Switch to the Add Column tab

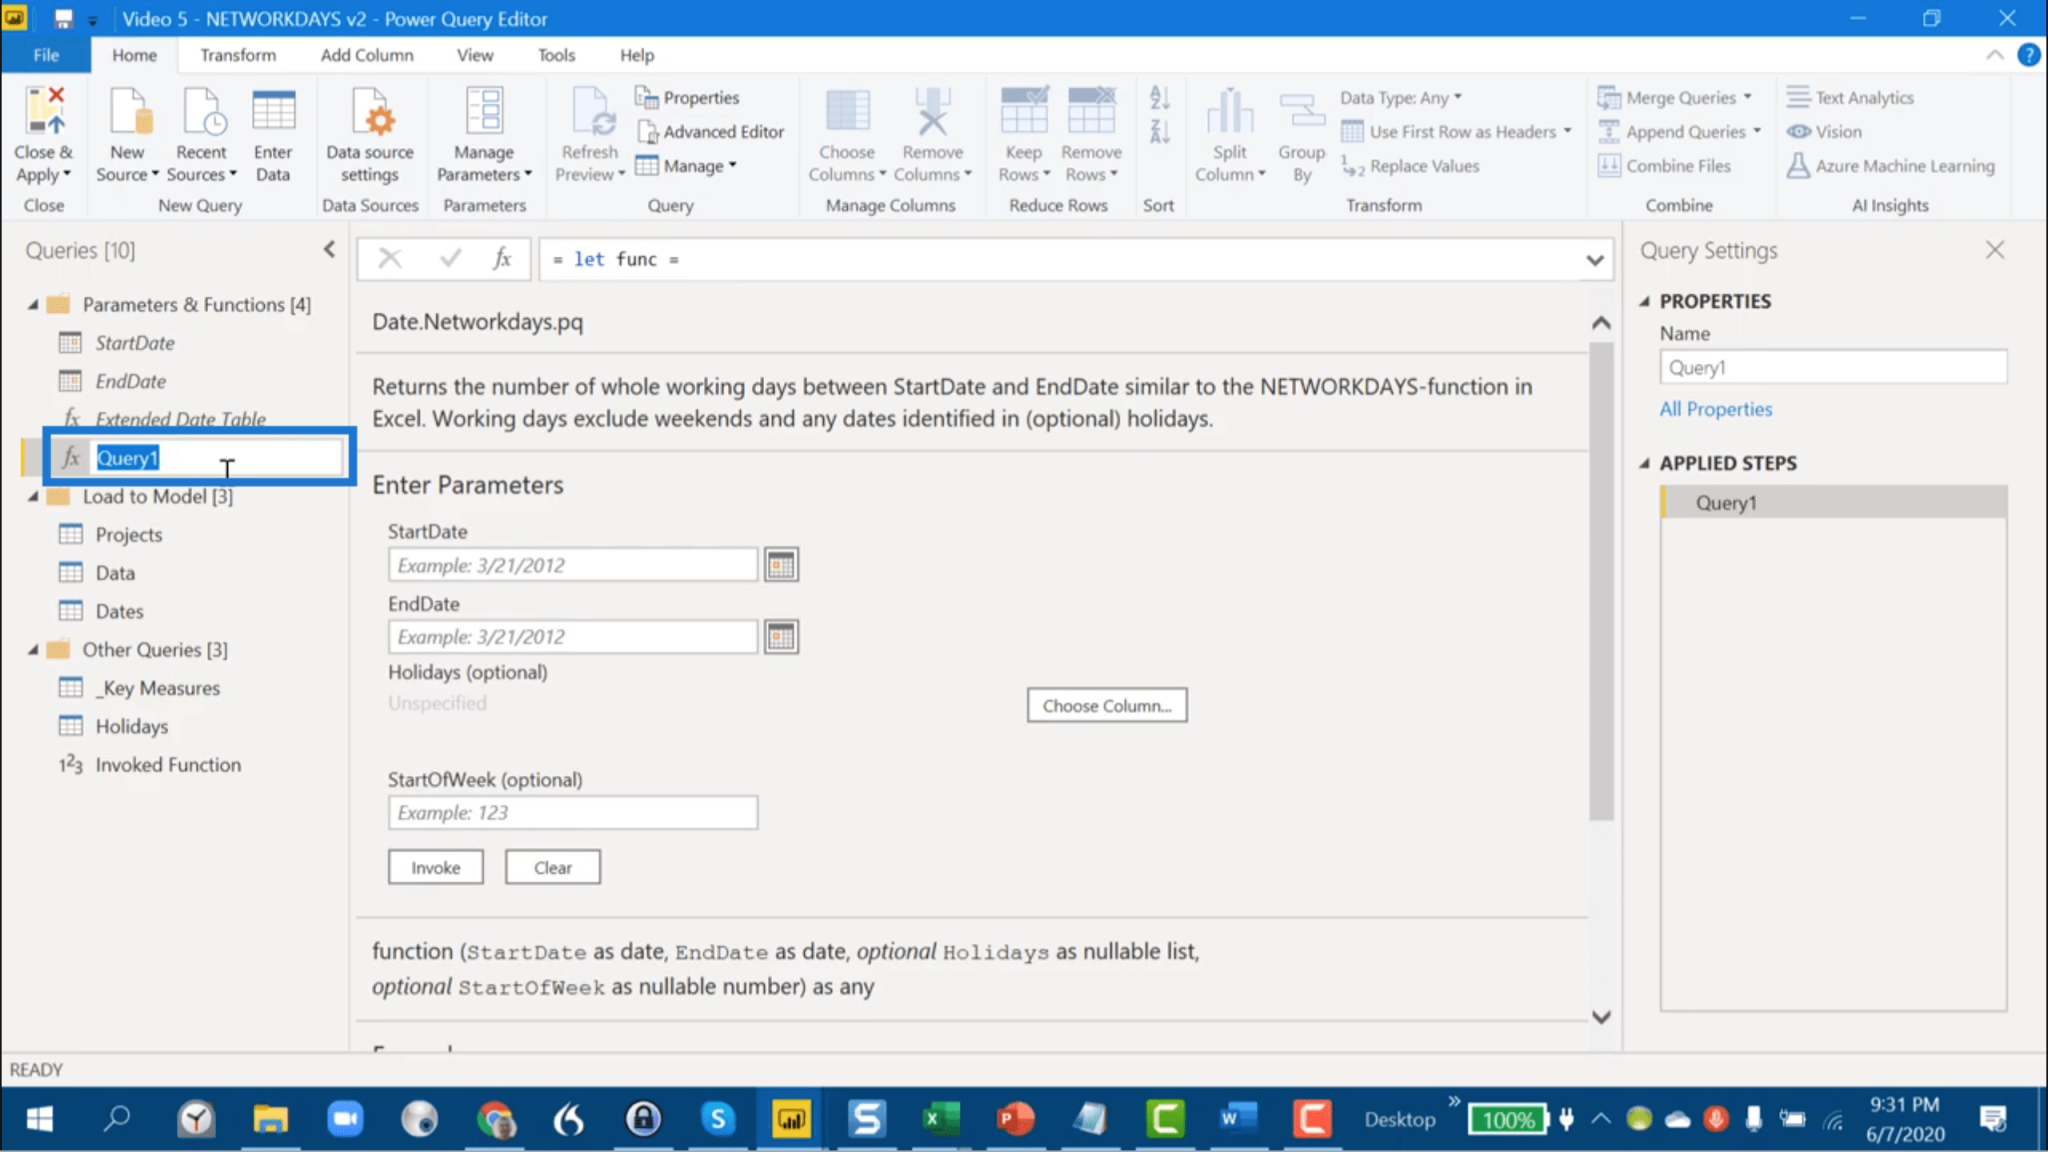367,55
